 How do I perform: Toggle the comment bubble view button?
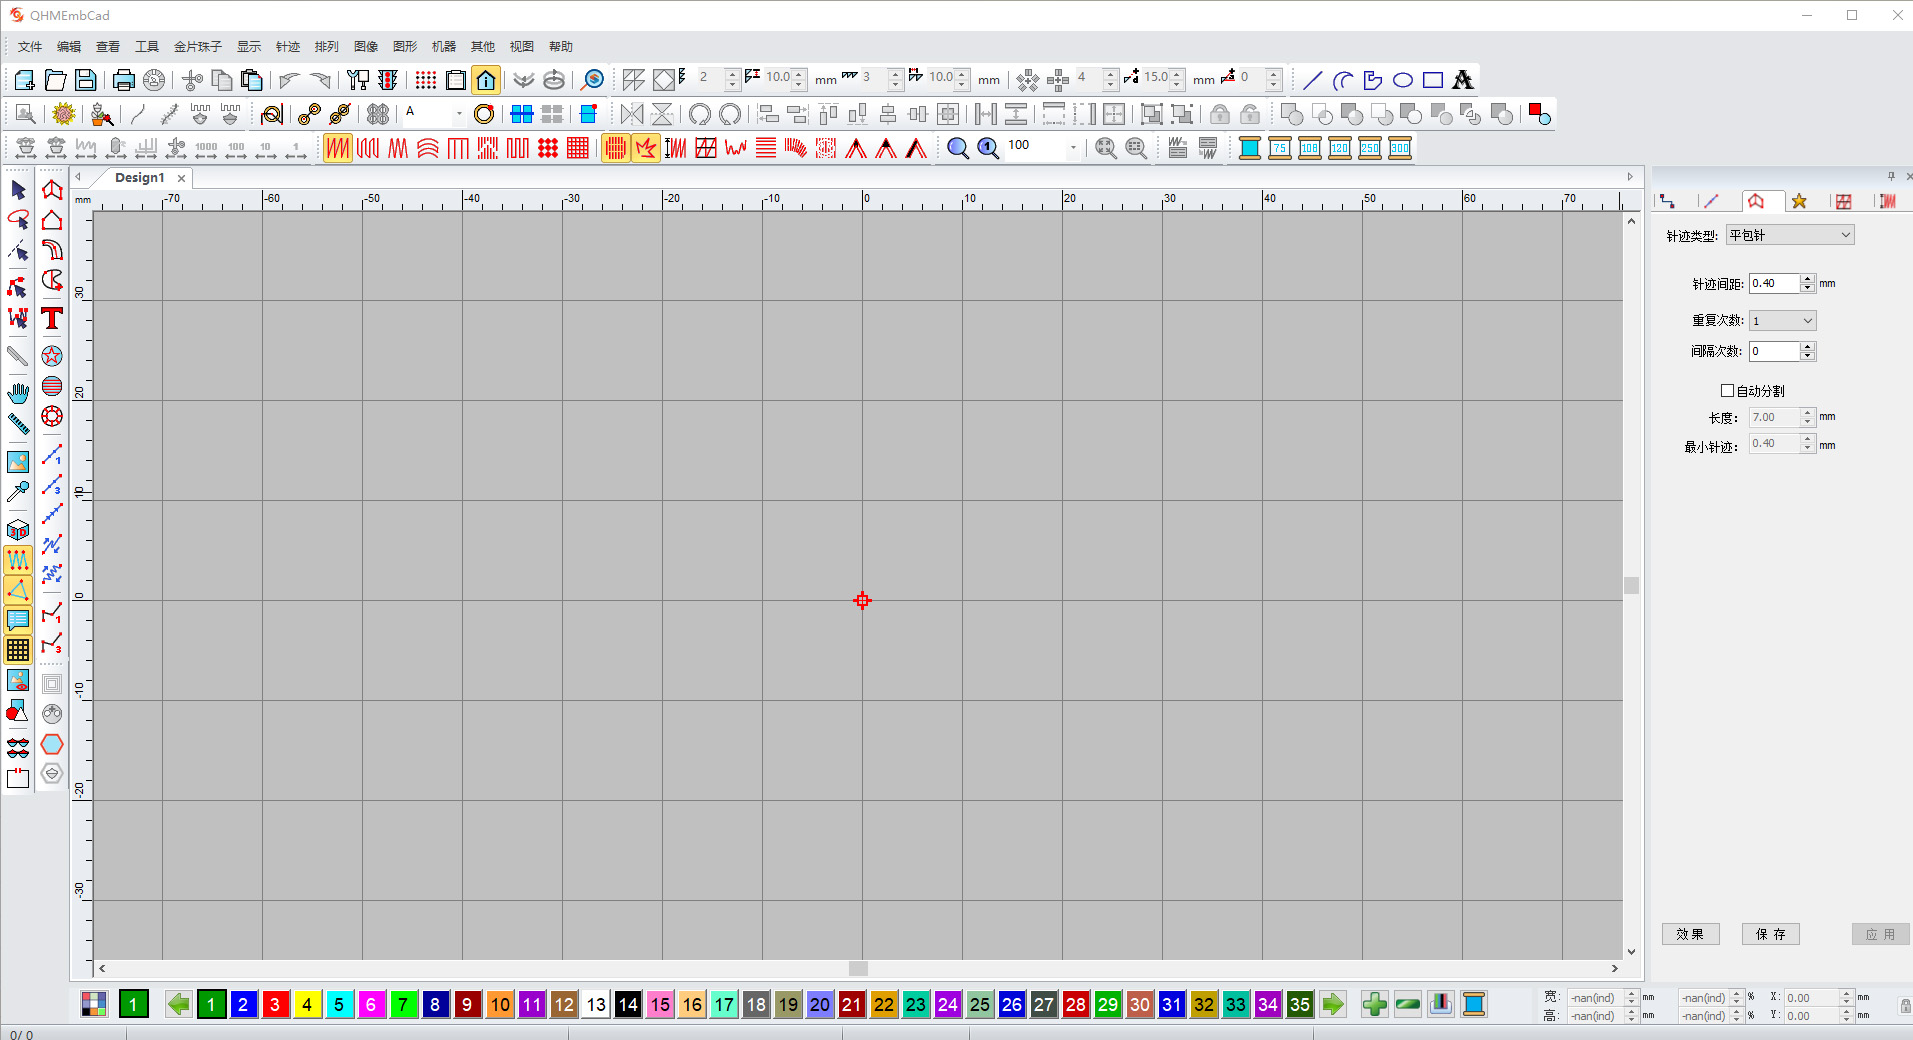[18, 620]
